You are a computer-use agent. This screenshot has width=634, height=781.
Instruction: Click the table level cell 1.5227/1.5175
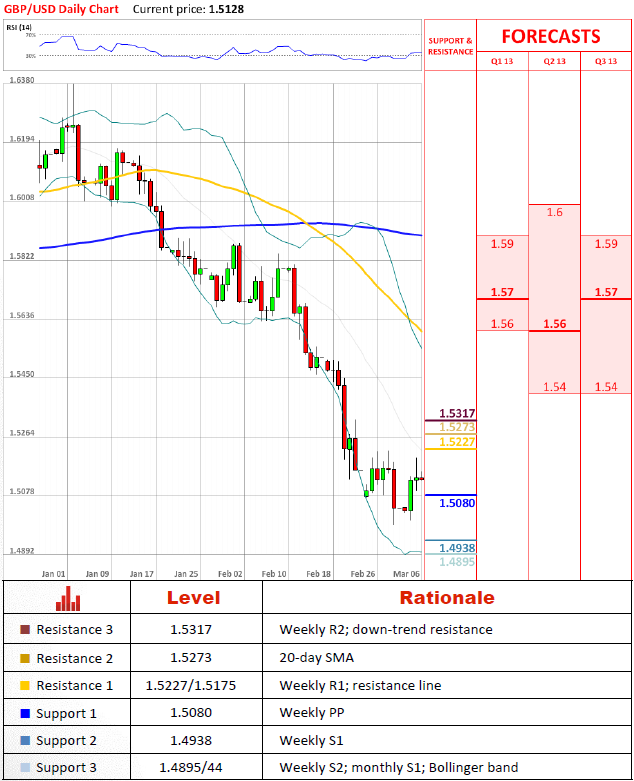(191, 686)
